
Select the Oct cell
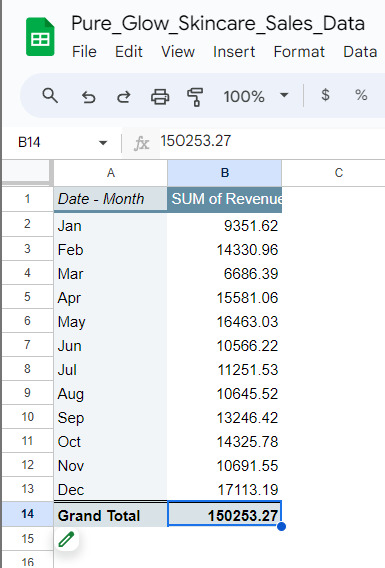point(110,440)
